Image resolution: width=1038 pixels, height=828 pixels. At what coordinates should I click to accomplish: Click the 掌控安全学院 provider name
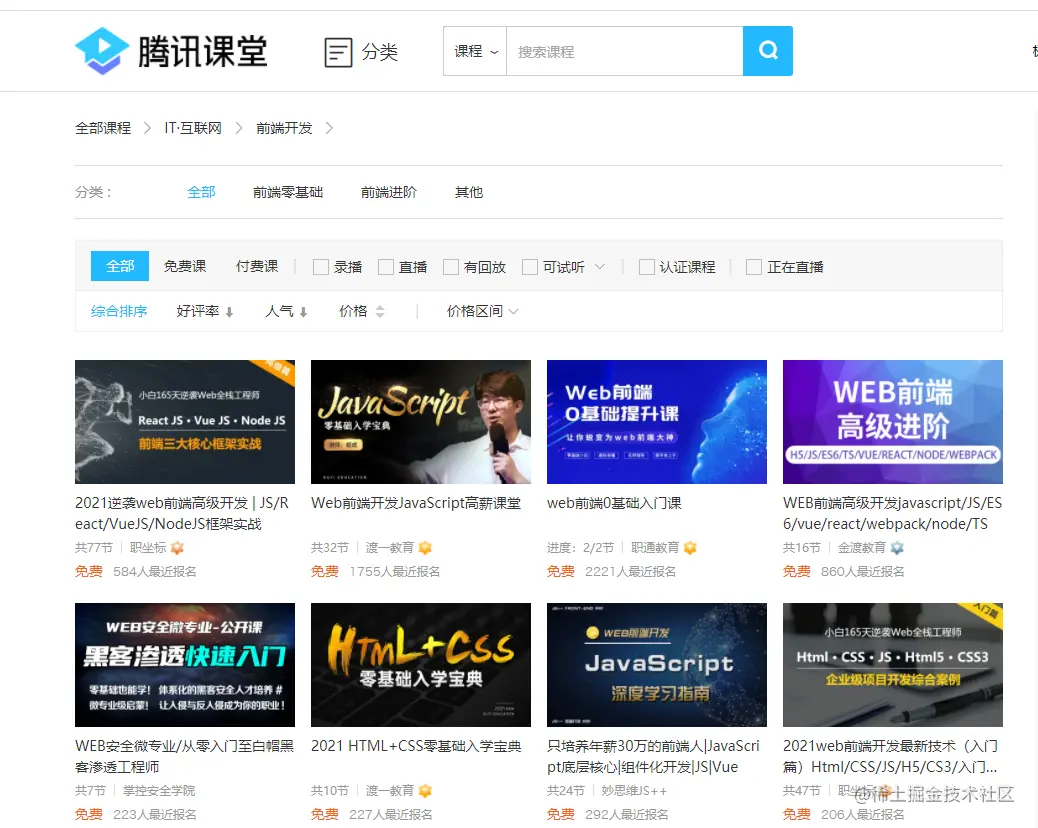159,790
